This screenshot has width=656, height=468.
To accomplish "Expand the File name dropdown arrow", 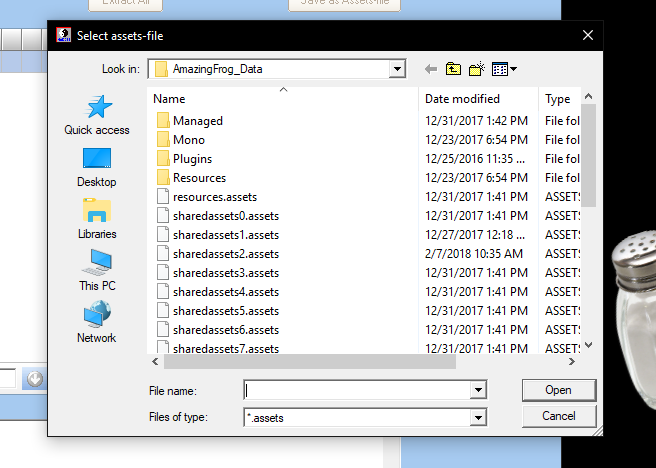I will coord(478,391).
